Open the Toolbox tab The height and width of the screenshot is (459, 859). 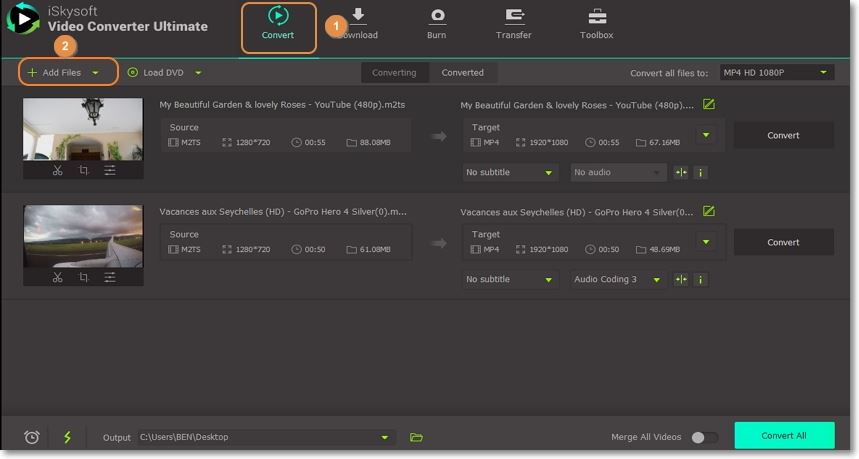597,25
